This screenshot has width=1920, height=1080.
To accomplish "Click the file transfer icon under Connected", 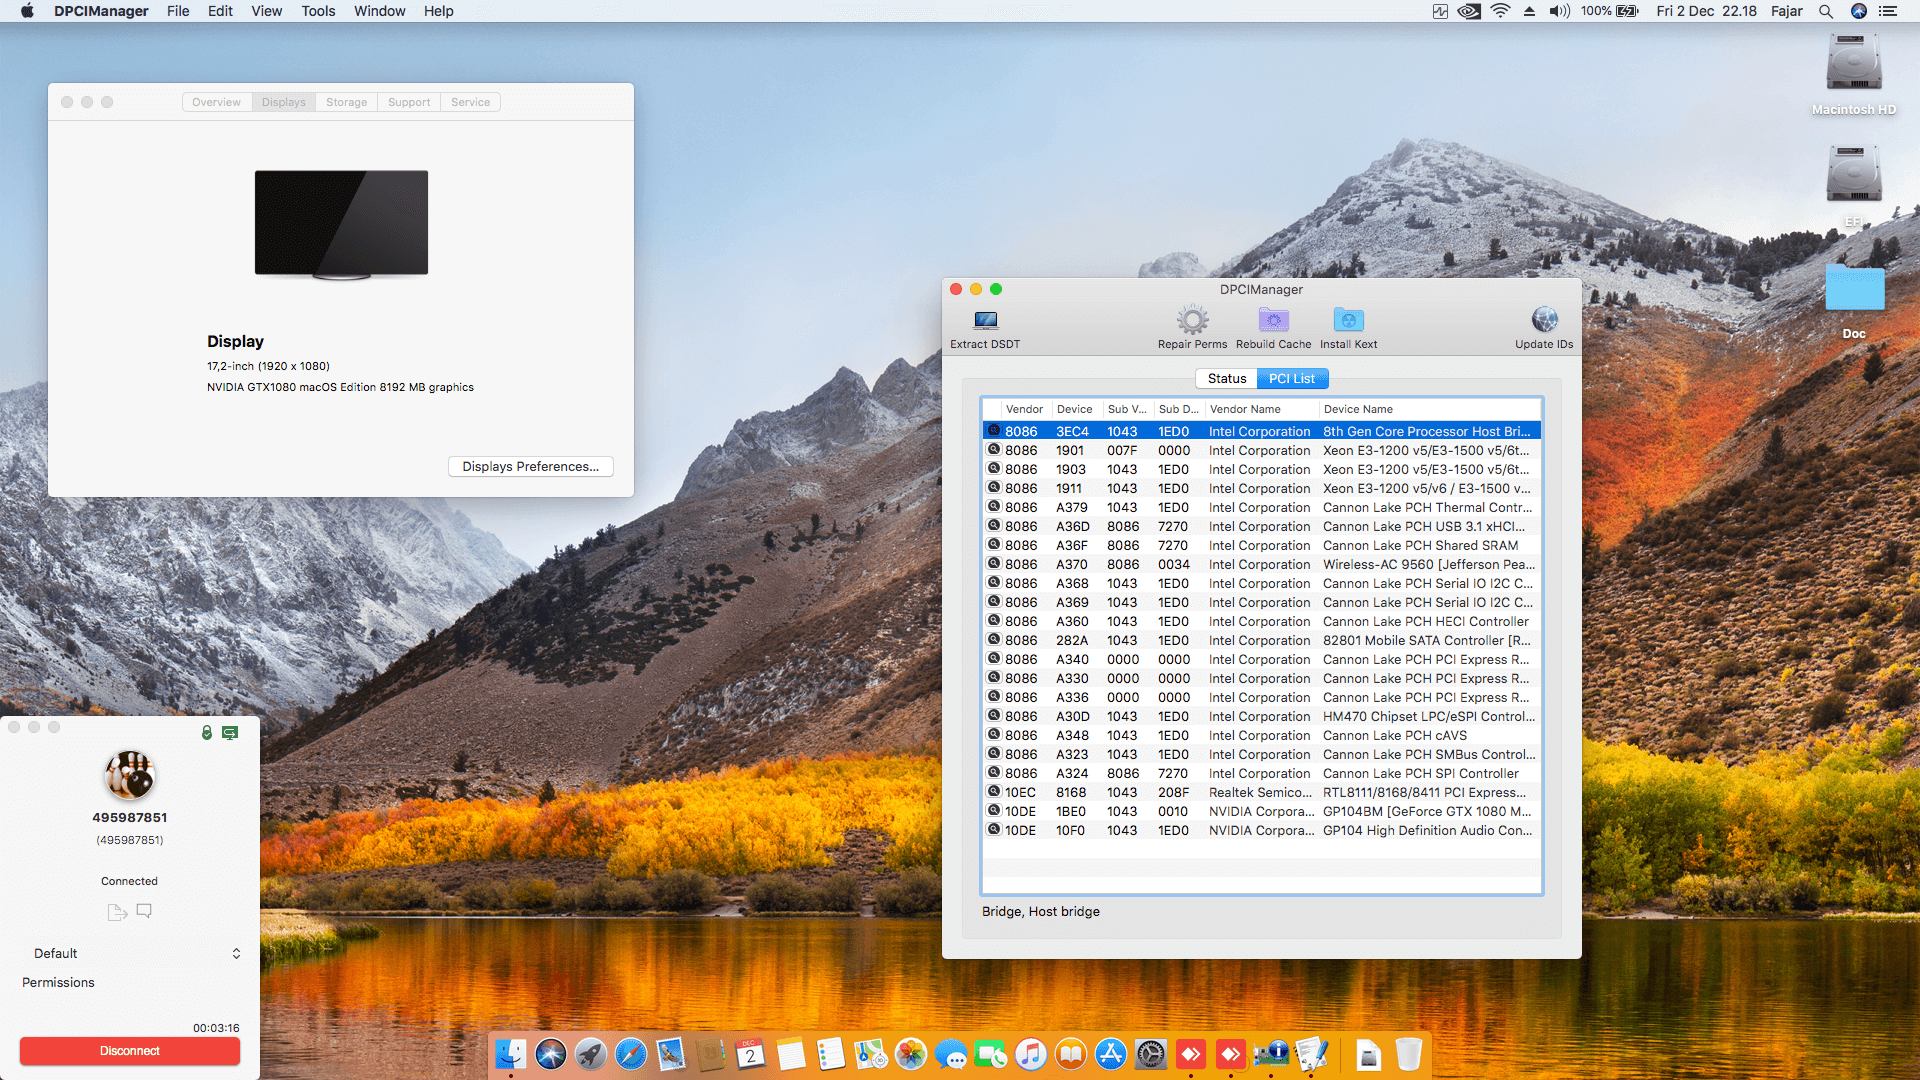I will [x=117, y=911].
